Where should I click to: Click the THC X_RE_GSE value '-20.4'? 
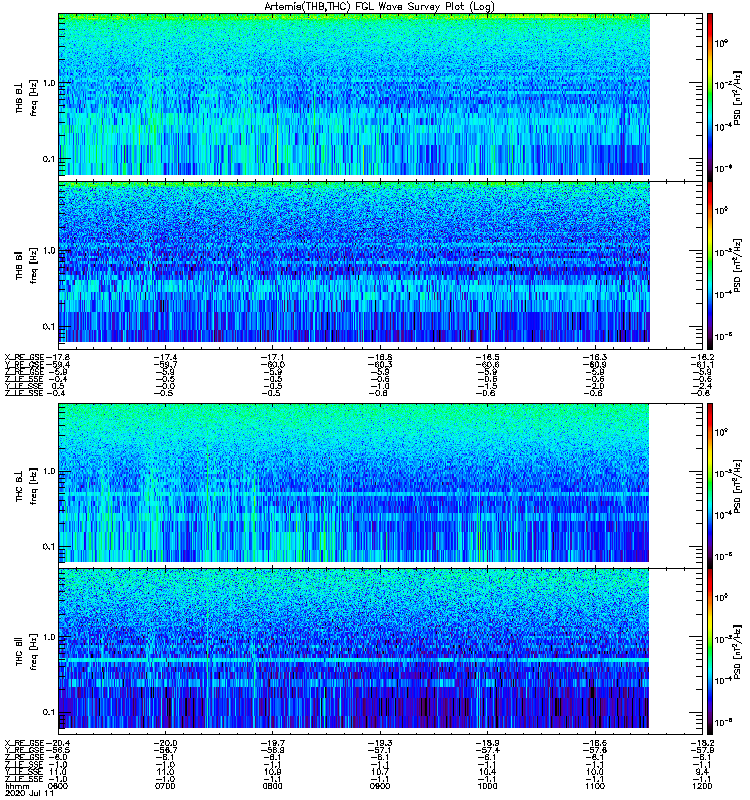(x=57, y=743)
